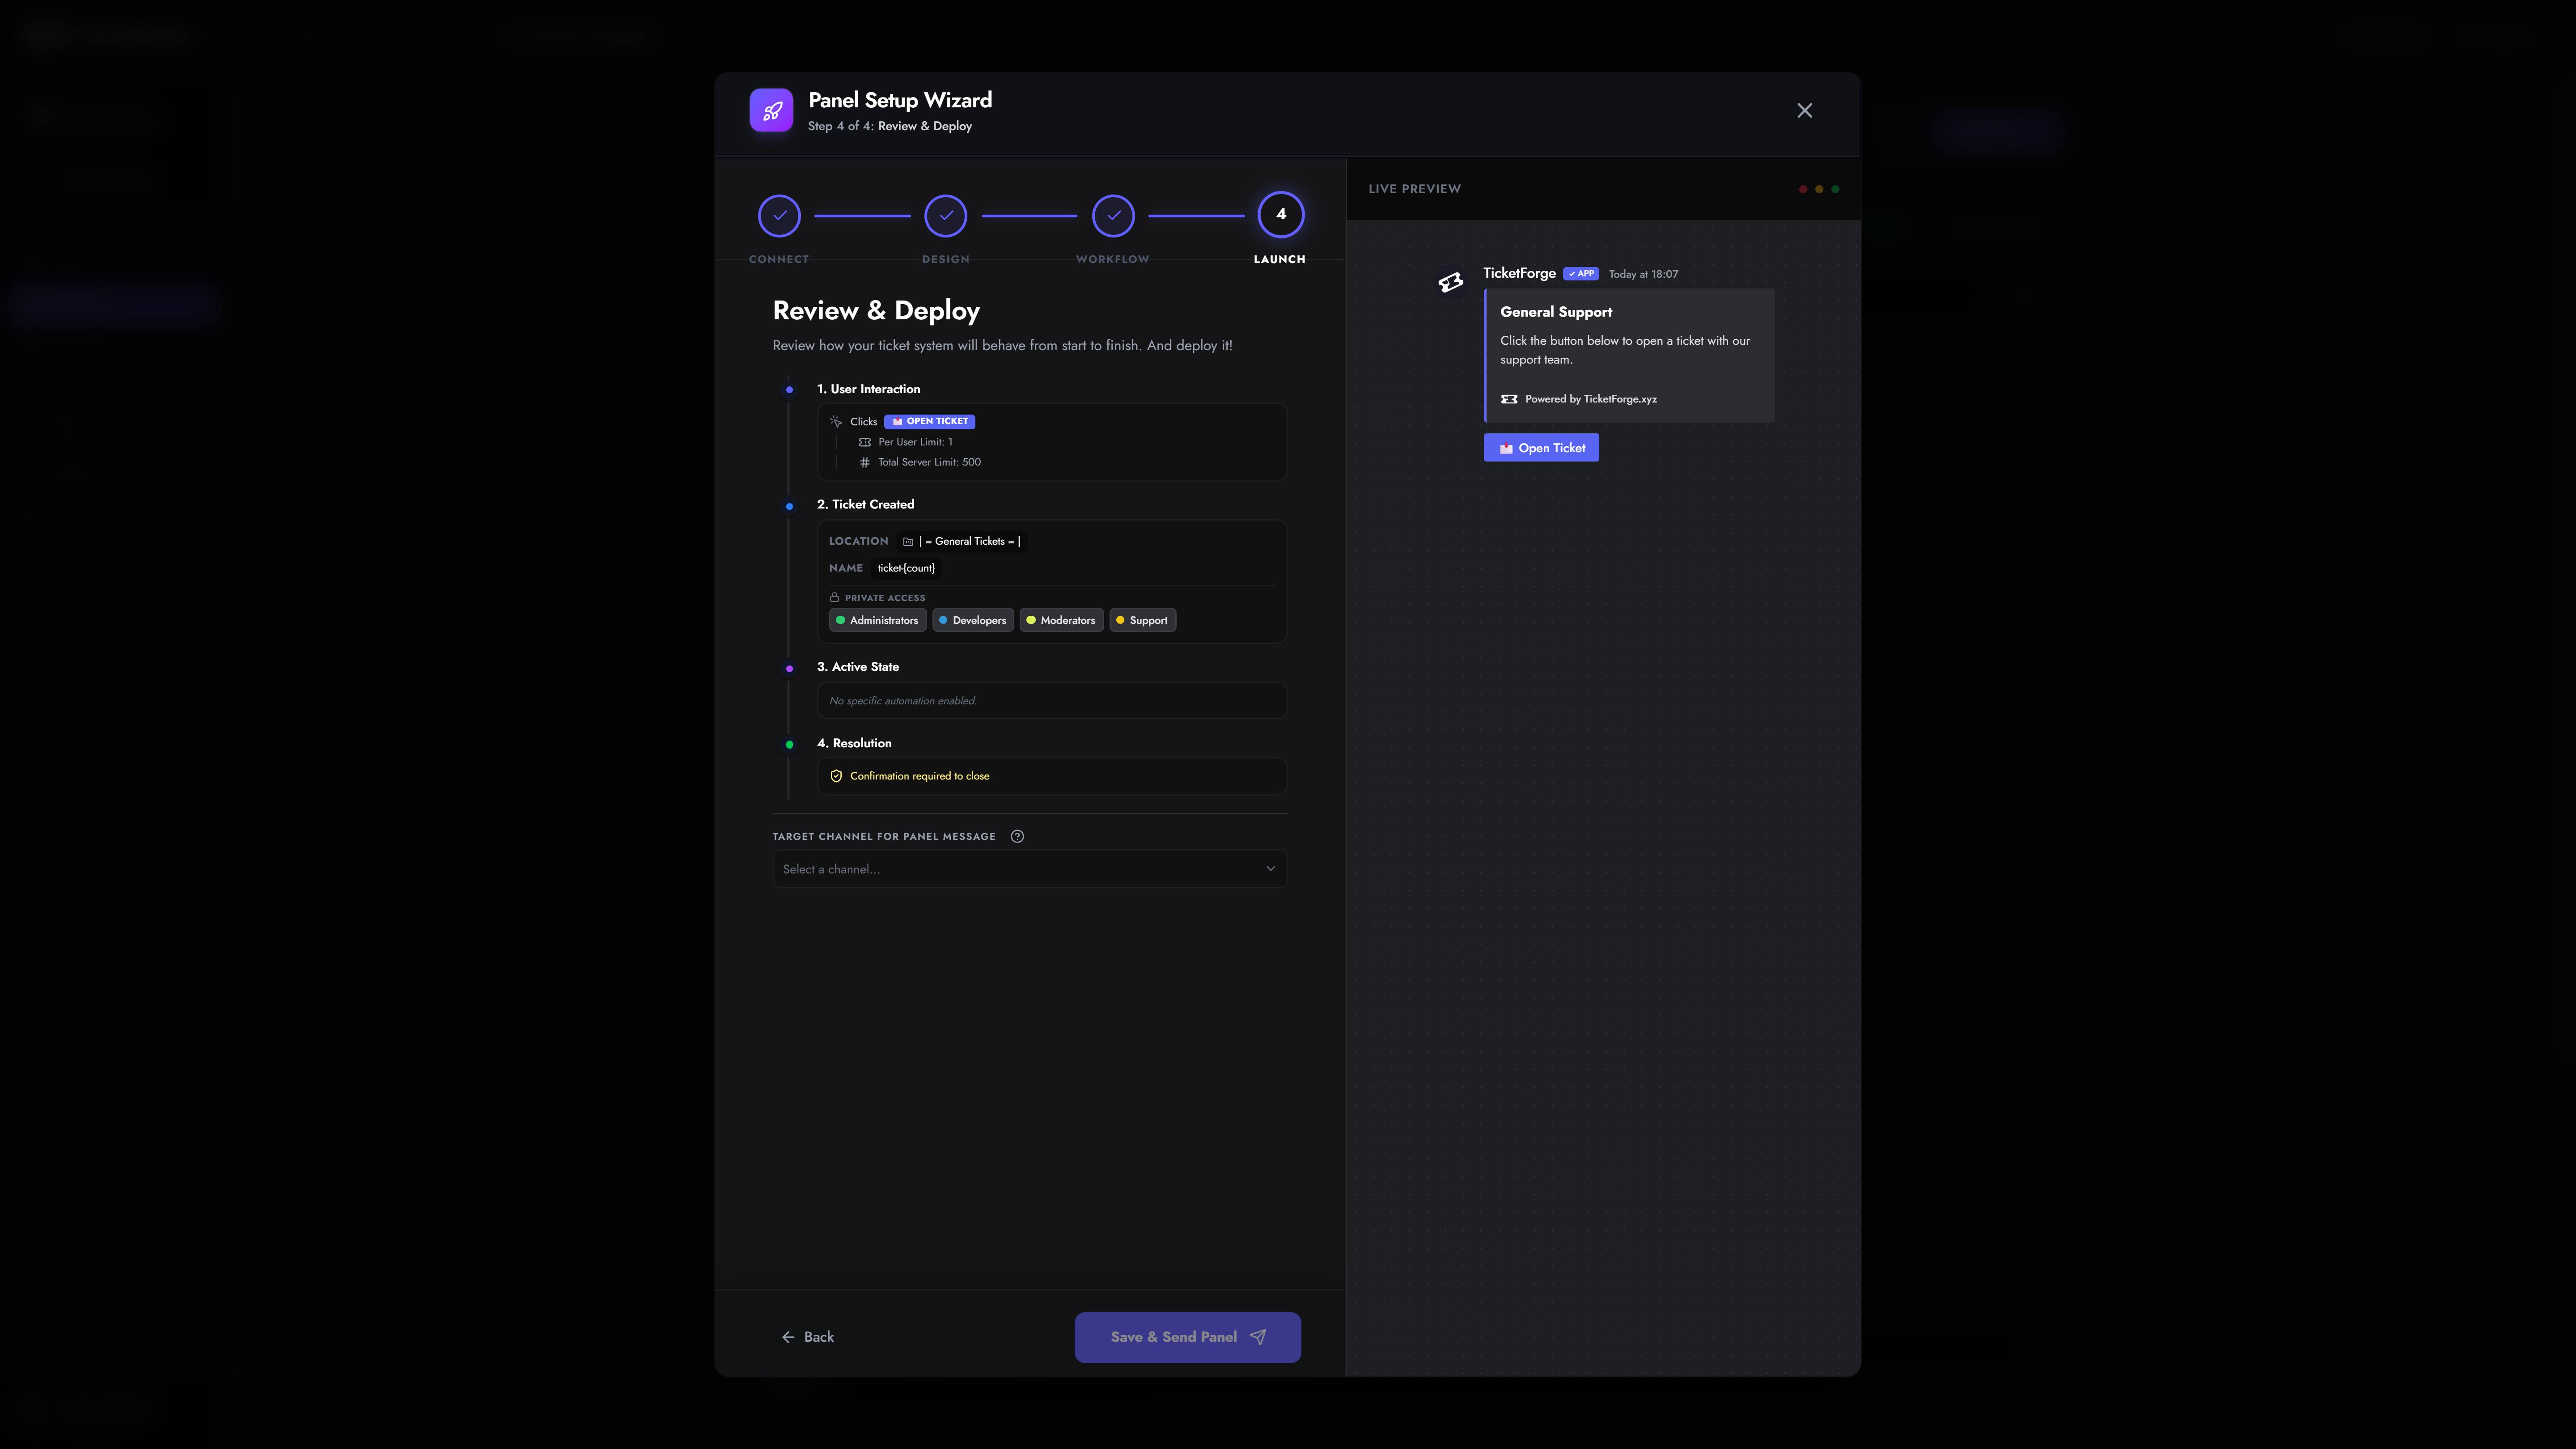The height and width of the screenshot is (1449, 2576).
Task: Select the Support role chip
Action: coord(1142,620)
